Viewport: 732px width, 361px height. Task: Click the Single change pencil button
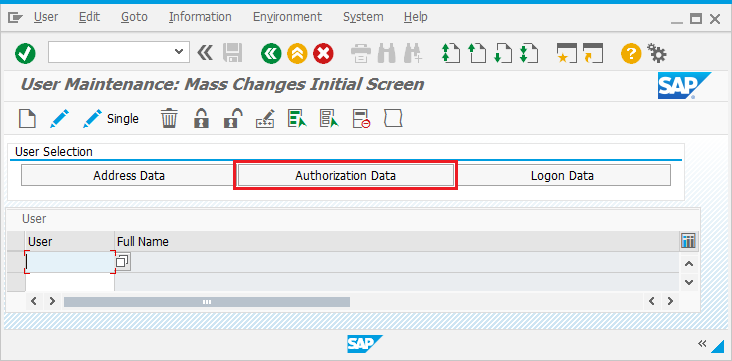110,119
